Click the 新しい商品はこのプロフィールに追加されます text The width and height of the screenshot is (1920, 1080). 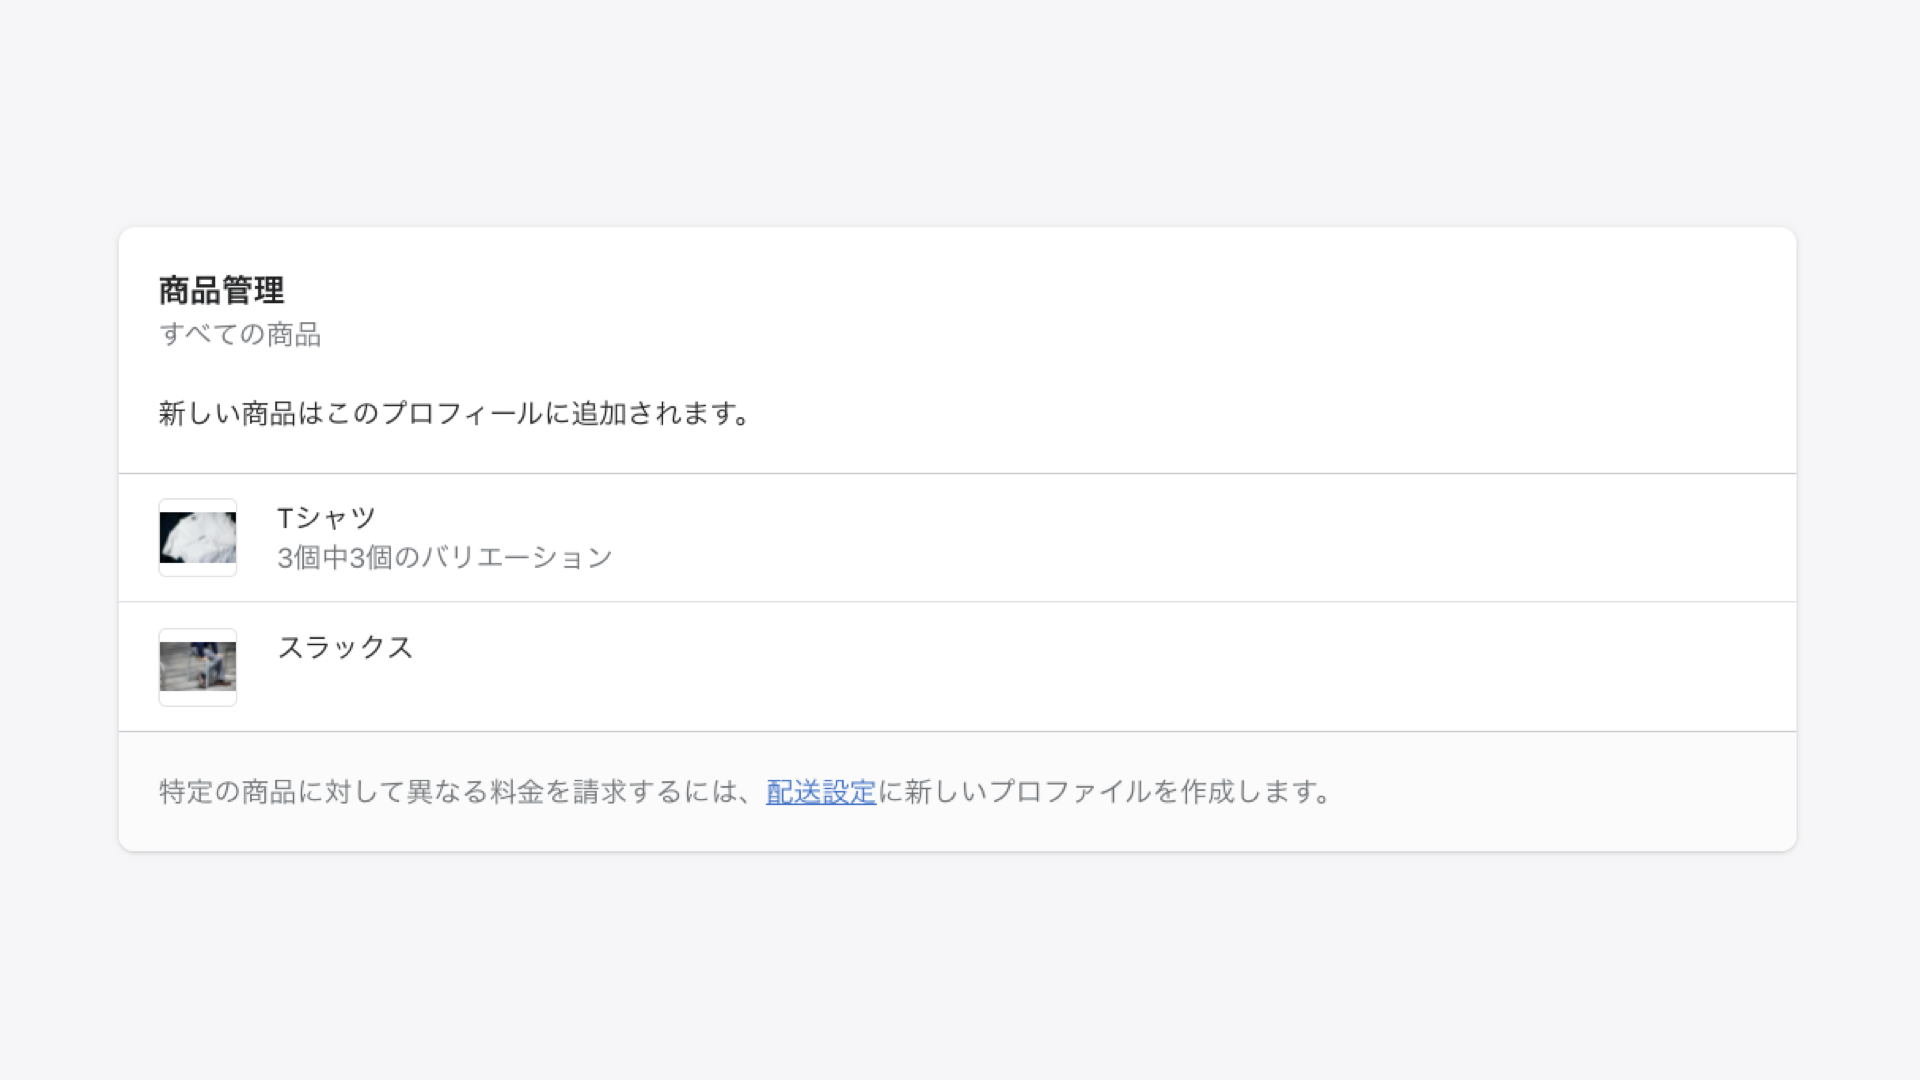[x=455, y=413]
